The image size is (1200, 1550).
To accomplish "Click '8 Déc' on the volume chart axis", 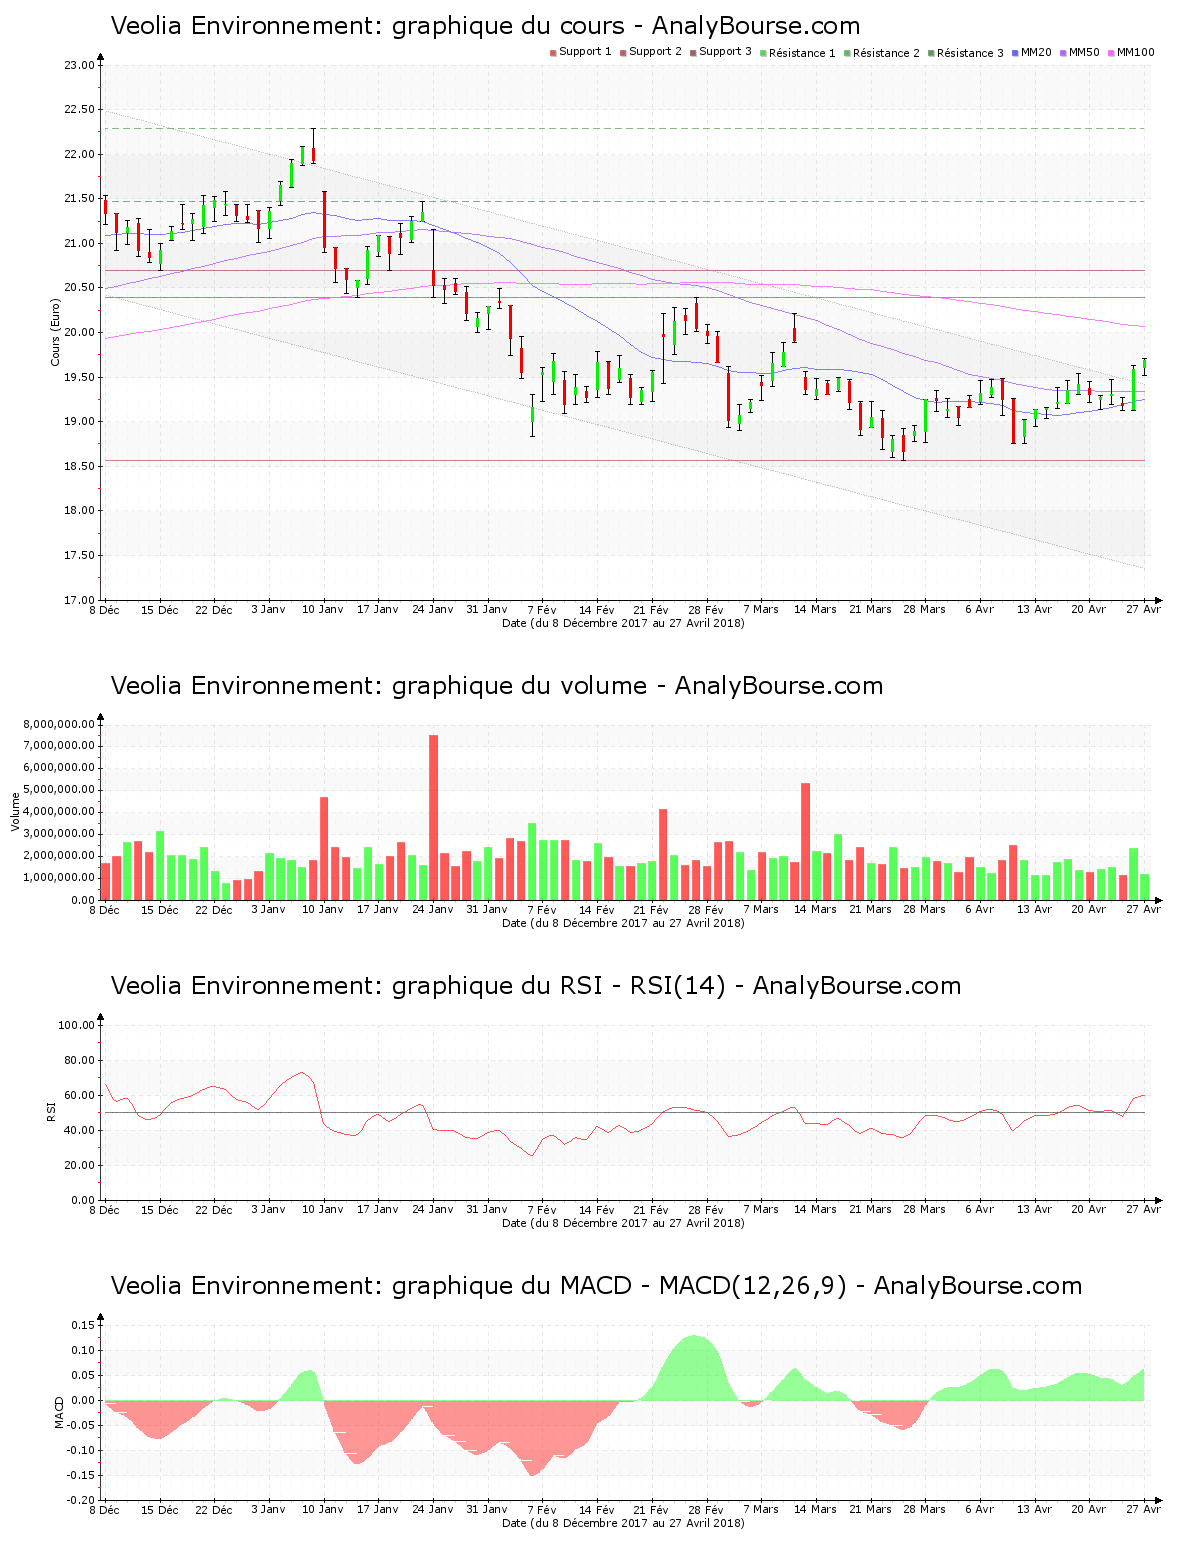I will pos(104,910).
